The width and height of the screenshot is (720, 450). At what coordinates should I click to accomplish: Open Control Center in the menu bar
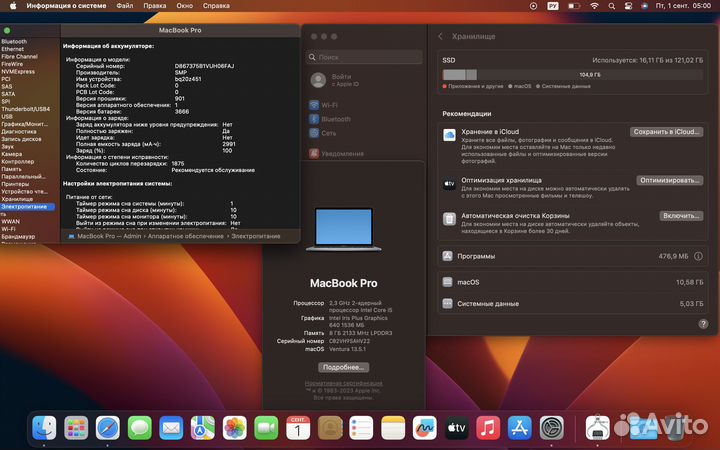tap(628, 6)
